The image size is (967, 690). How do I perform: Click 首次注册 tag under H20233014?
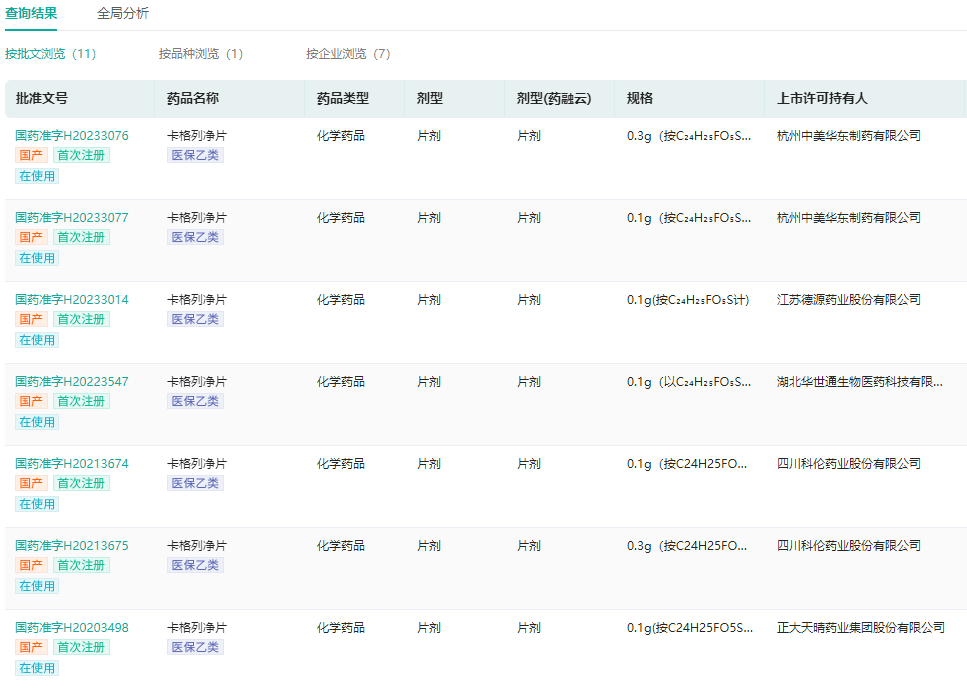point(81,319)
